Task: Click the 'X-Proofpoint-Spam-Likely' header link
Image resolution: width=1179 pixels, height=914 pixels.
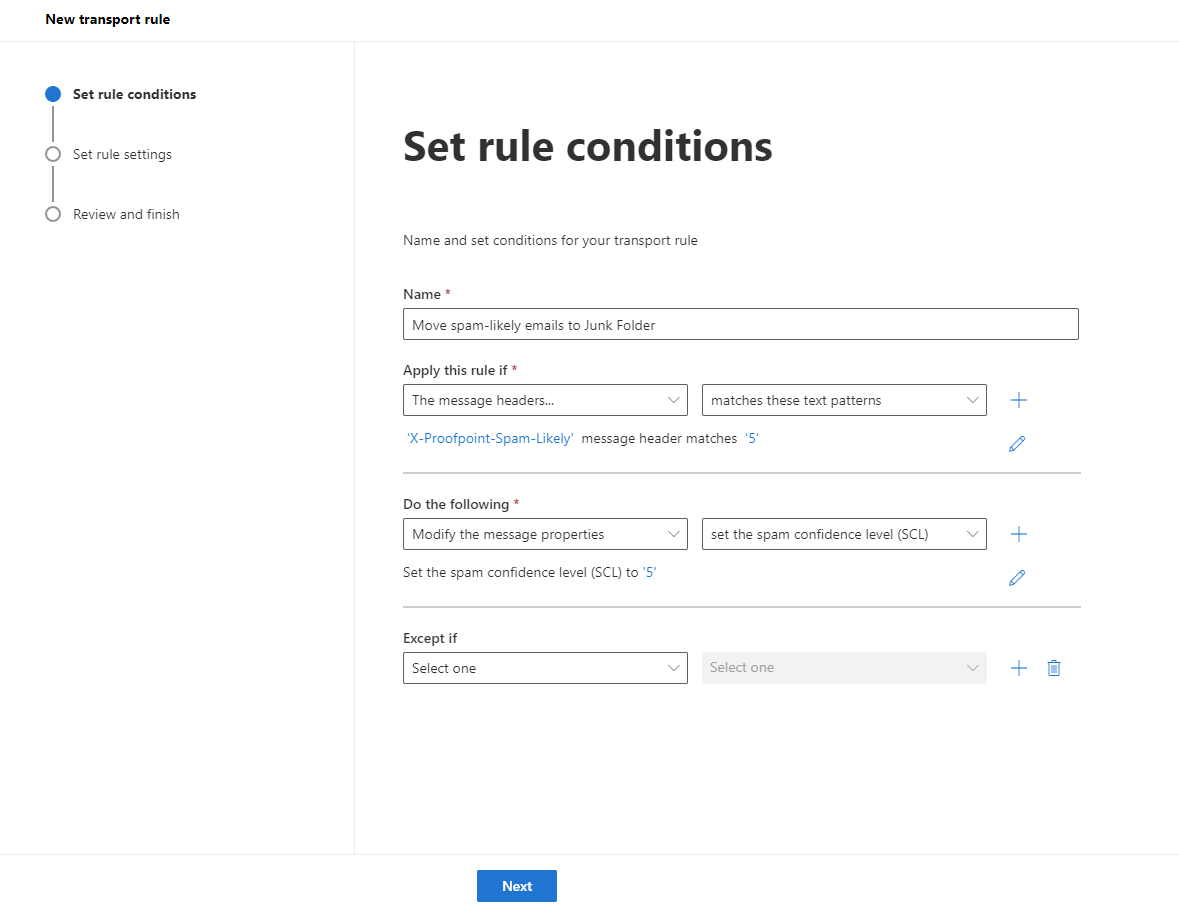Action: pos(489,438)
